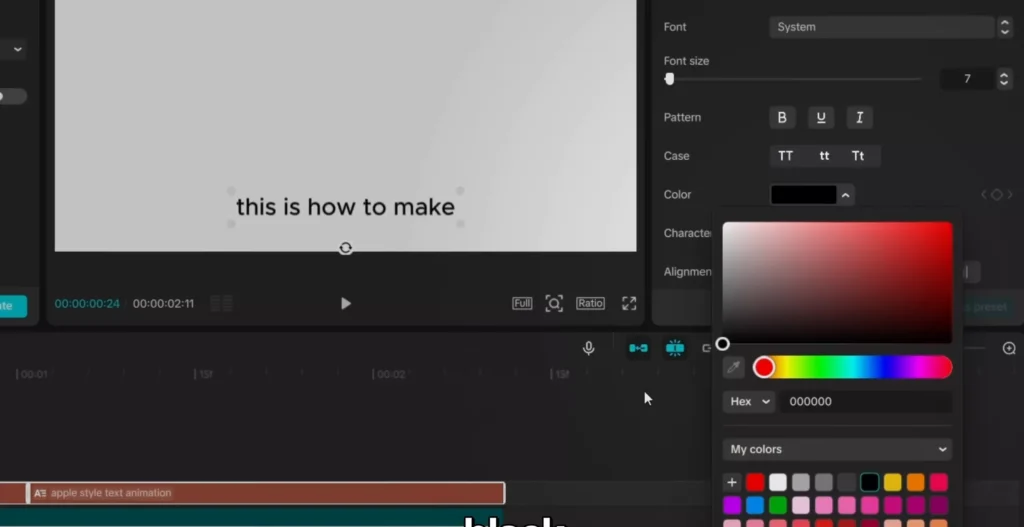Collapse the Color picker with the chevron
Viewport: 1024px width, 527px height.
[x=845, y=195]
